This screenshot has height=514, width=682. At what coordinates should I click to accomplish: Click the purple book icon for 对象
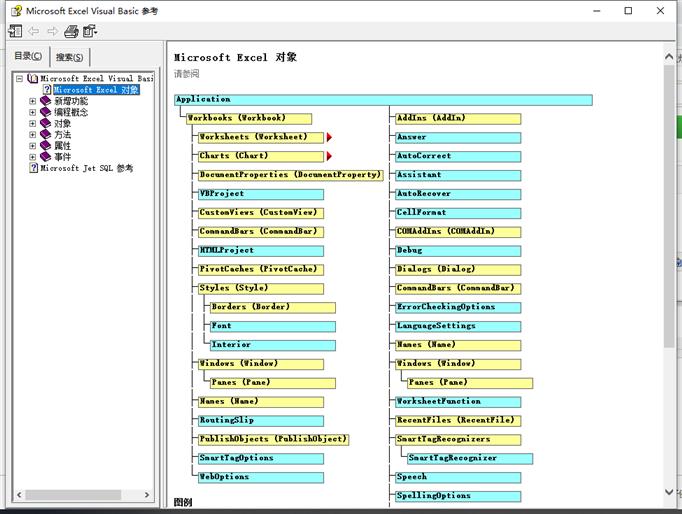[45, 123]
